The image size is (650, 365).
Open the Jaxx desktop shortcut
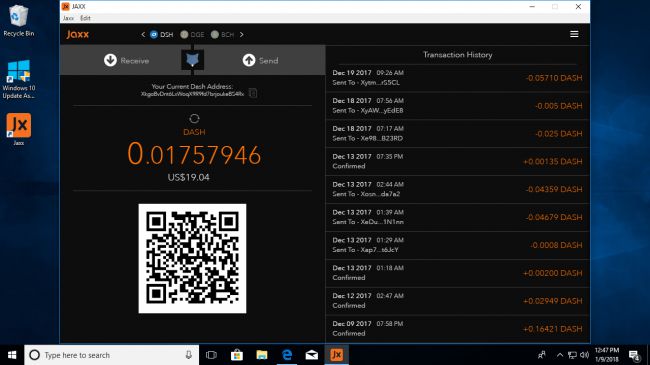[x=19, y=129]
